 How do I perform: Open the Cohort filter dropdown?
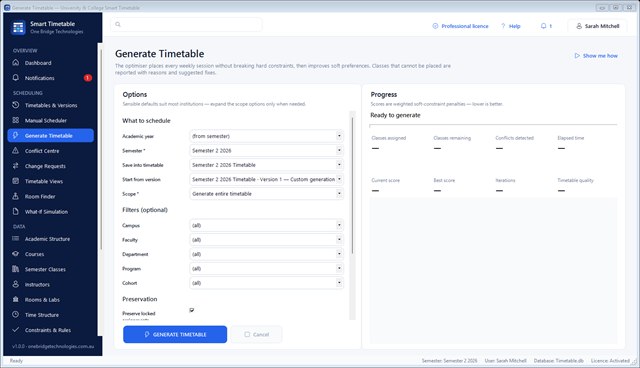pos(266,283)
